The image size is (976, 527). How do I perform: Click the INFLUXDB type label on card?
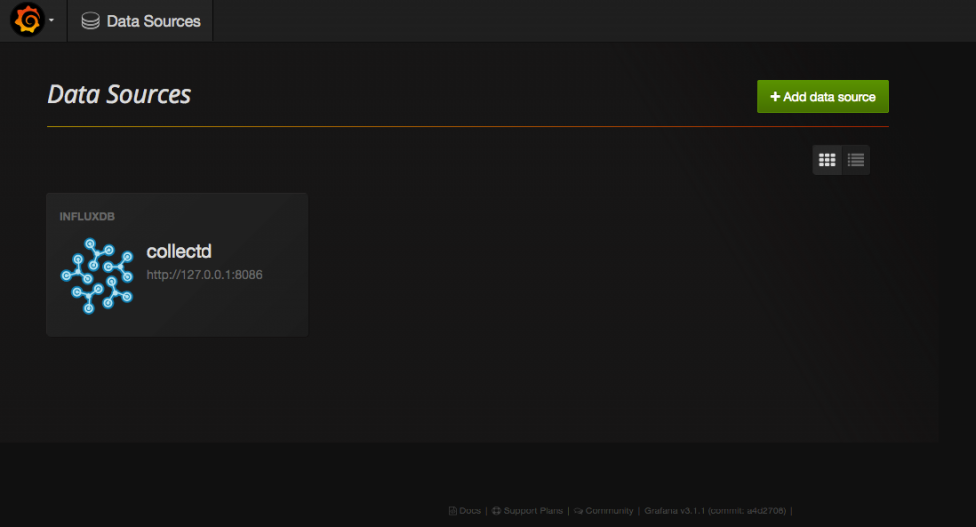point(87,217)
